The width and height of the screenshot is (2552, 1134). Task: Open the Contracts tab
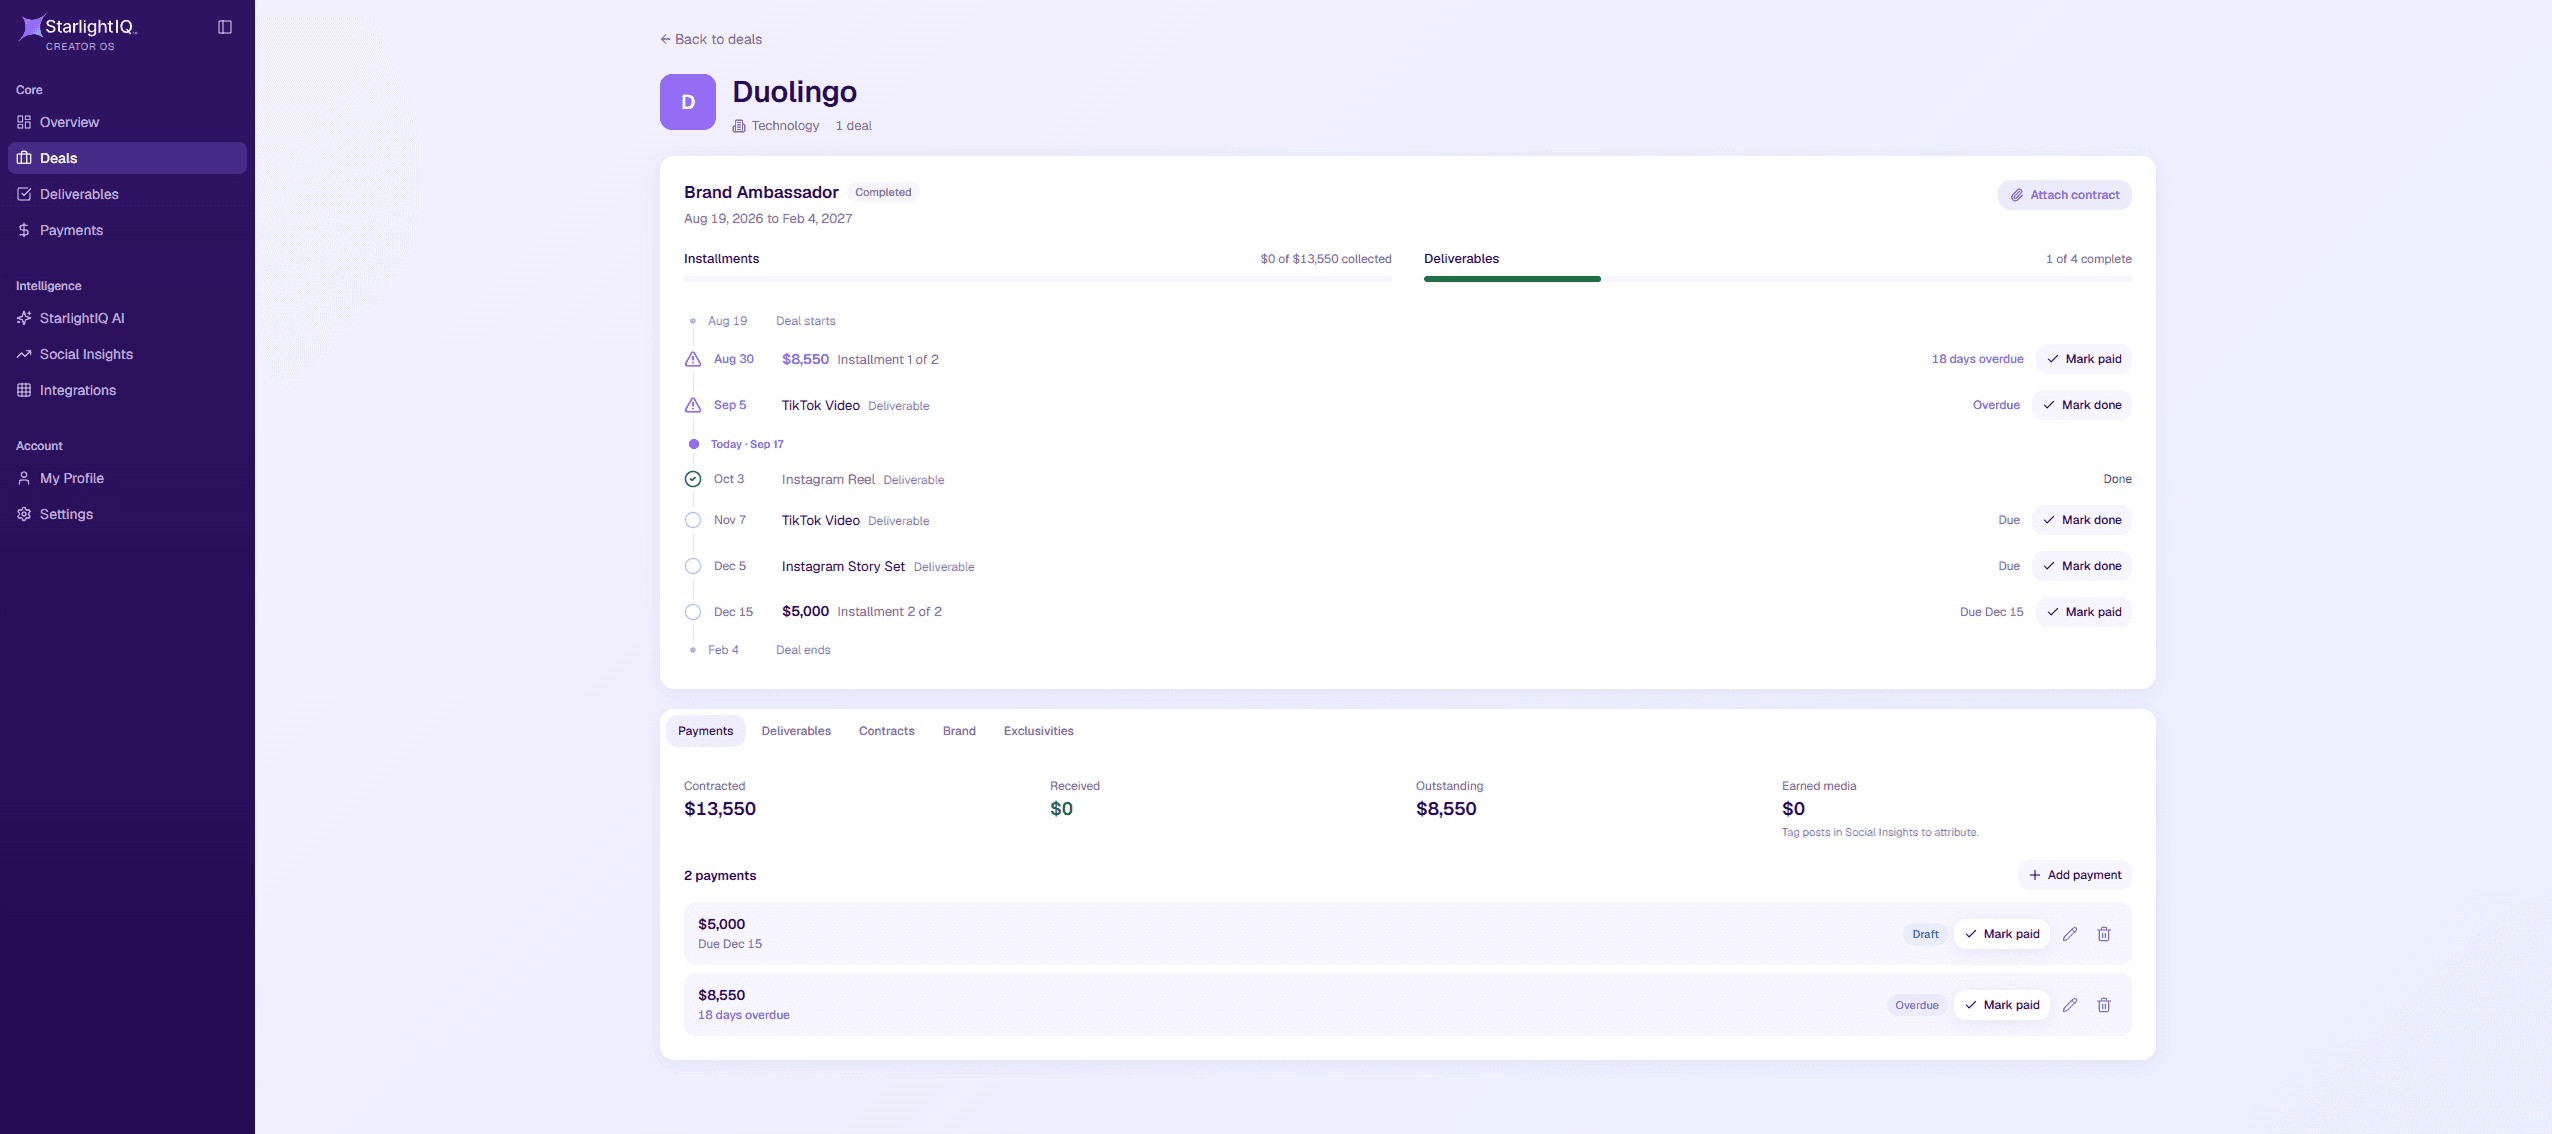point(886,731)
